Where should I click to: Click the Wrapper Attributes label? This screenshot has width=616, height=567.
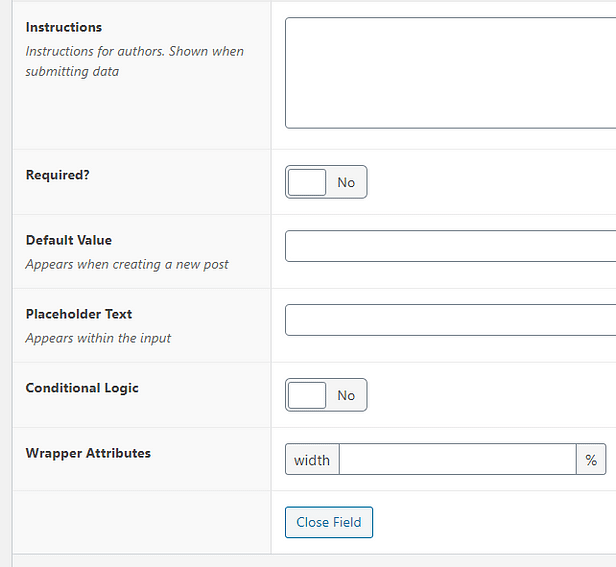pyautogui.click(x=88, y=453)
